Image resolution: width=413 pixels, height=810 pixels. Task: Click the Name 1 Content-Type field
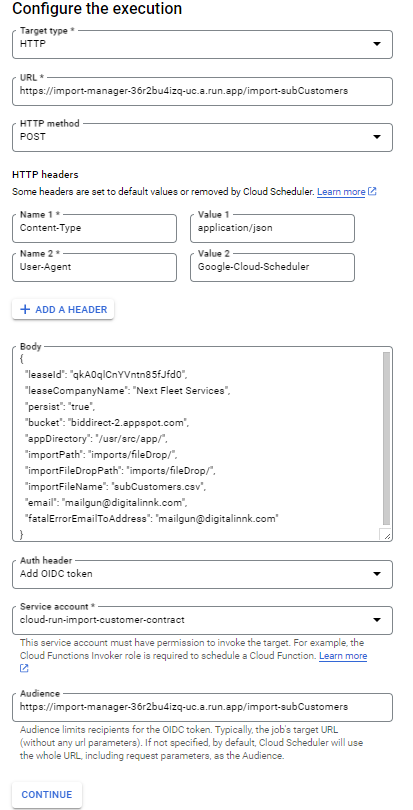pos(95,228)
